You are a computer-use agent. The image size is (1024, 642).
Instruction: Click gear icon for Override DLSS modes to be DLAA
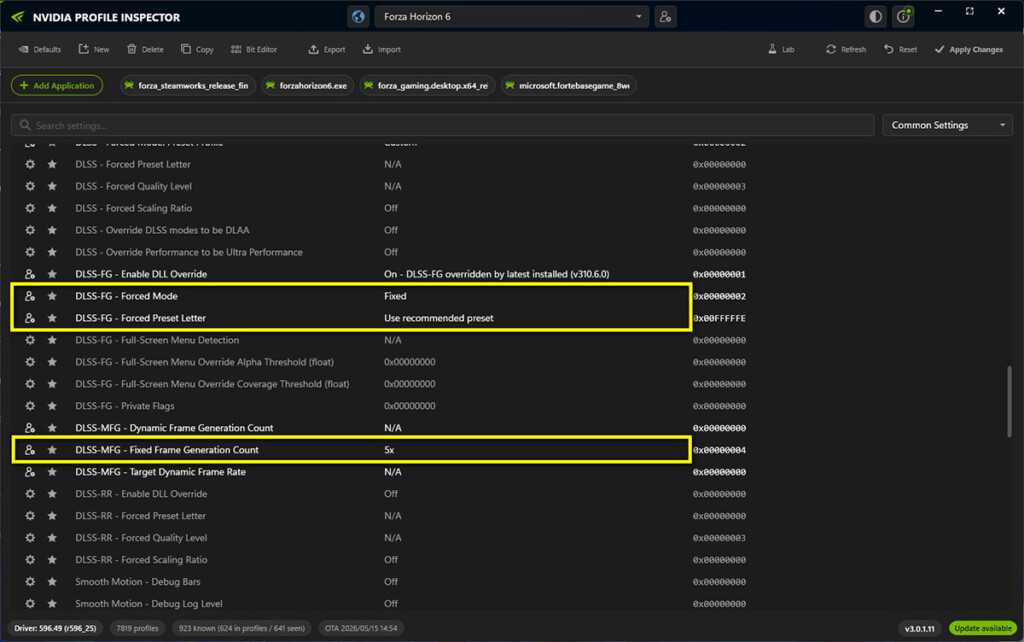(30, 230)
